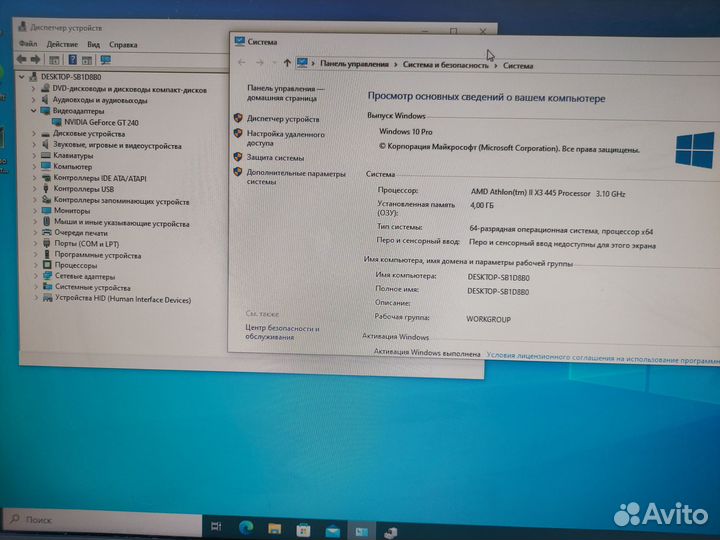Expand Сетевые адаптеры node
The width and height of the screenshot is (720, 540).
tap(36, 276)
